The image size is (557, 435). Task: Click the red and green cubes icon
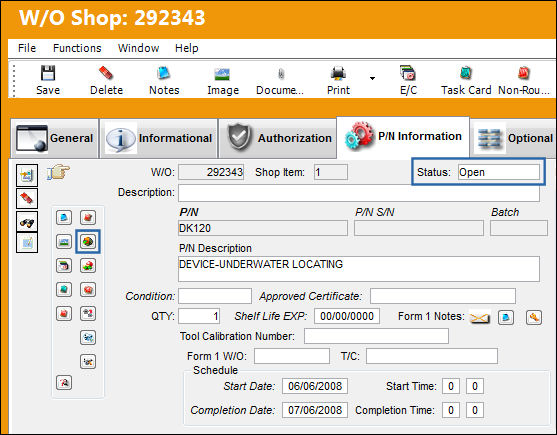click(88, 266)
